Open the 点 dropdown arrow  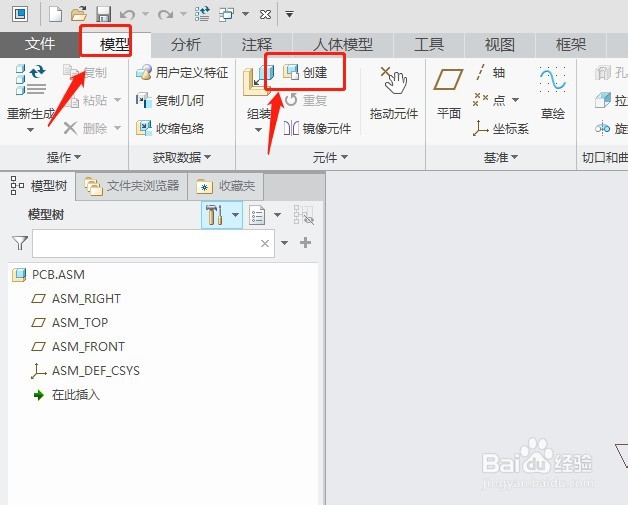coord(516,99)
